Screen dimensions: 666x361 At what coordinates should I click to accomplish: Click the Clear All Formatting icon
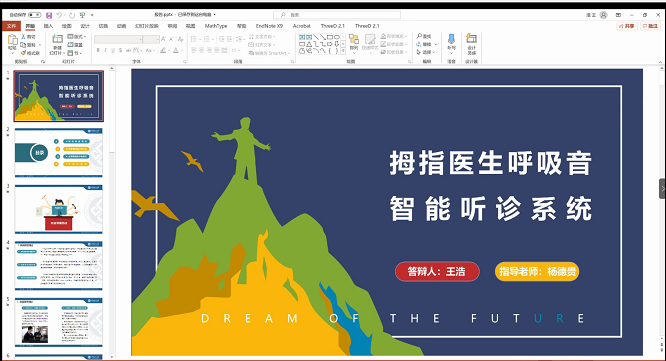tap(181, 39)
